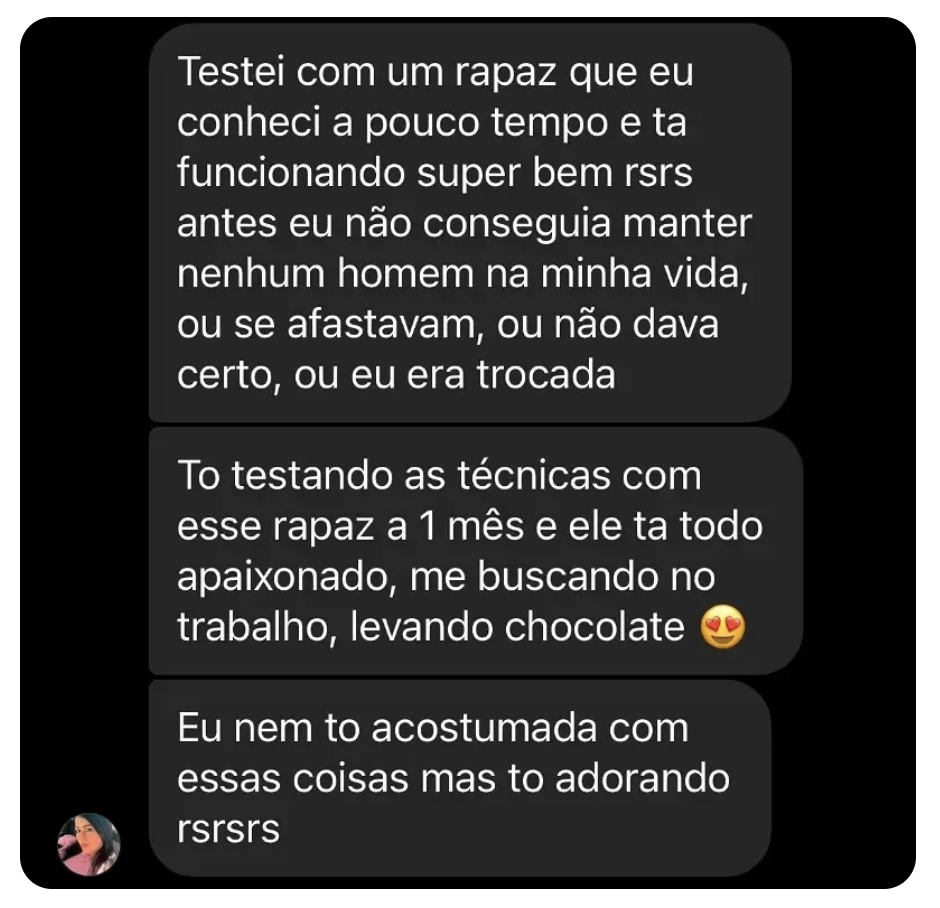Click the line "nenhum homem na minha vida,"
The image size is (940, 908).
[463, 275]
